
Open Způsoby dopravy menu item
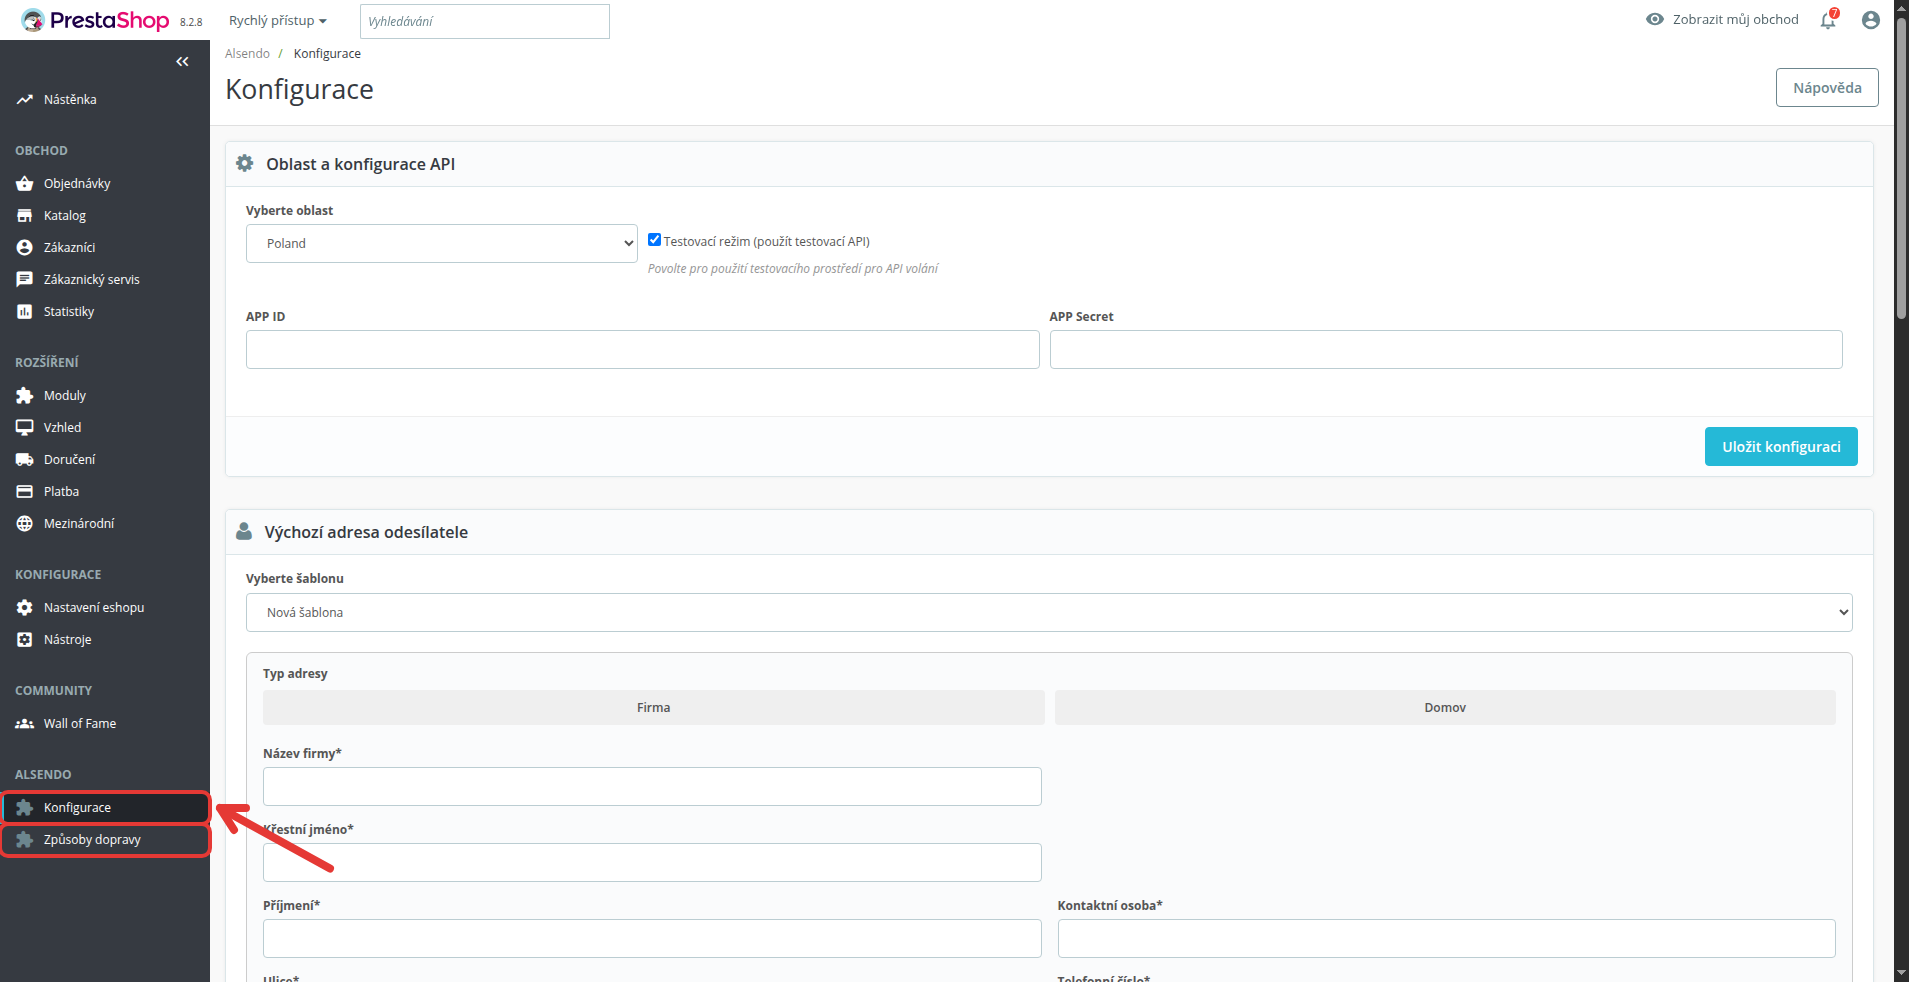(105, 840)
